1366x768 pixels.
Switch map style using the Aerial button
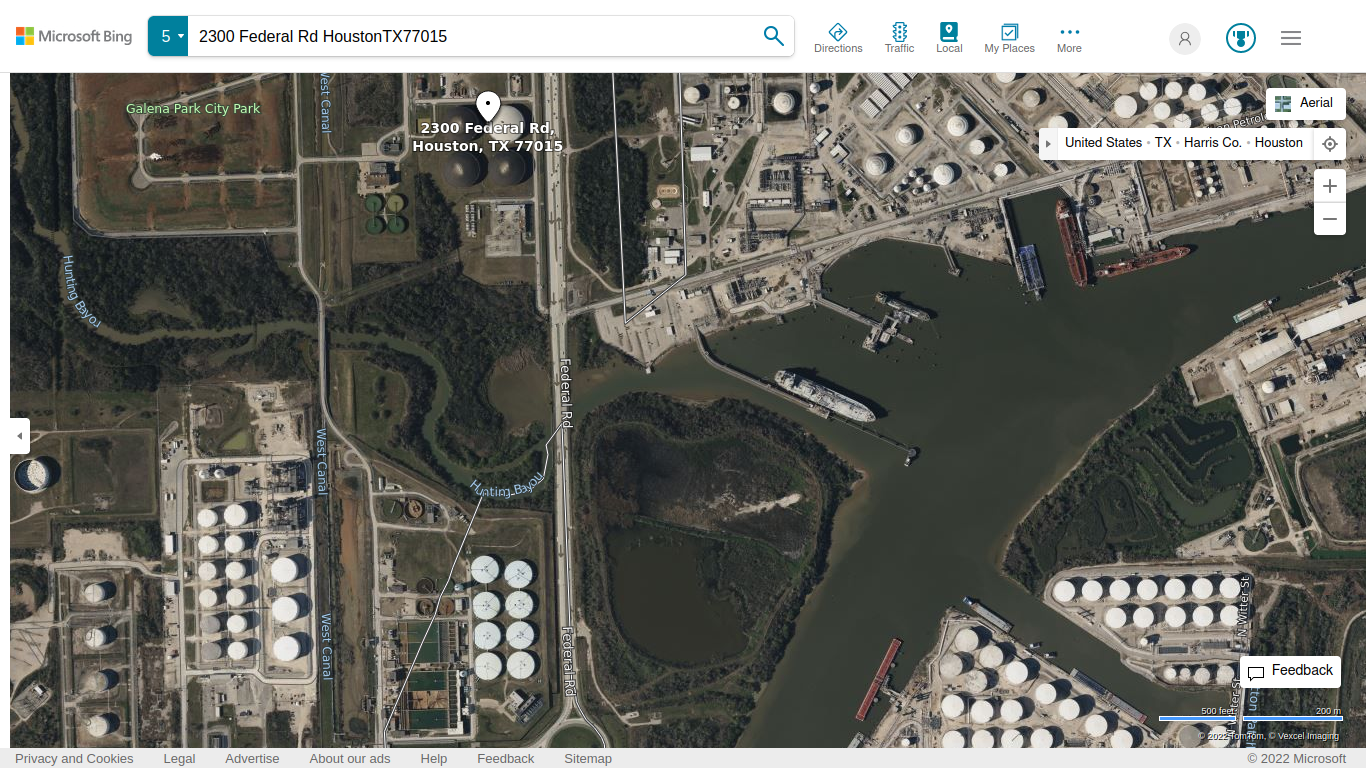tap(1306, 103)
